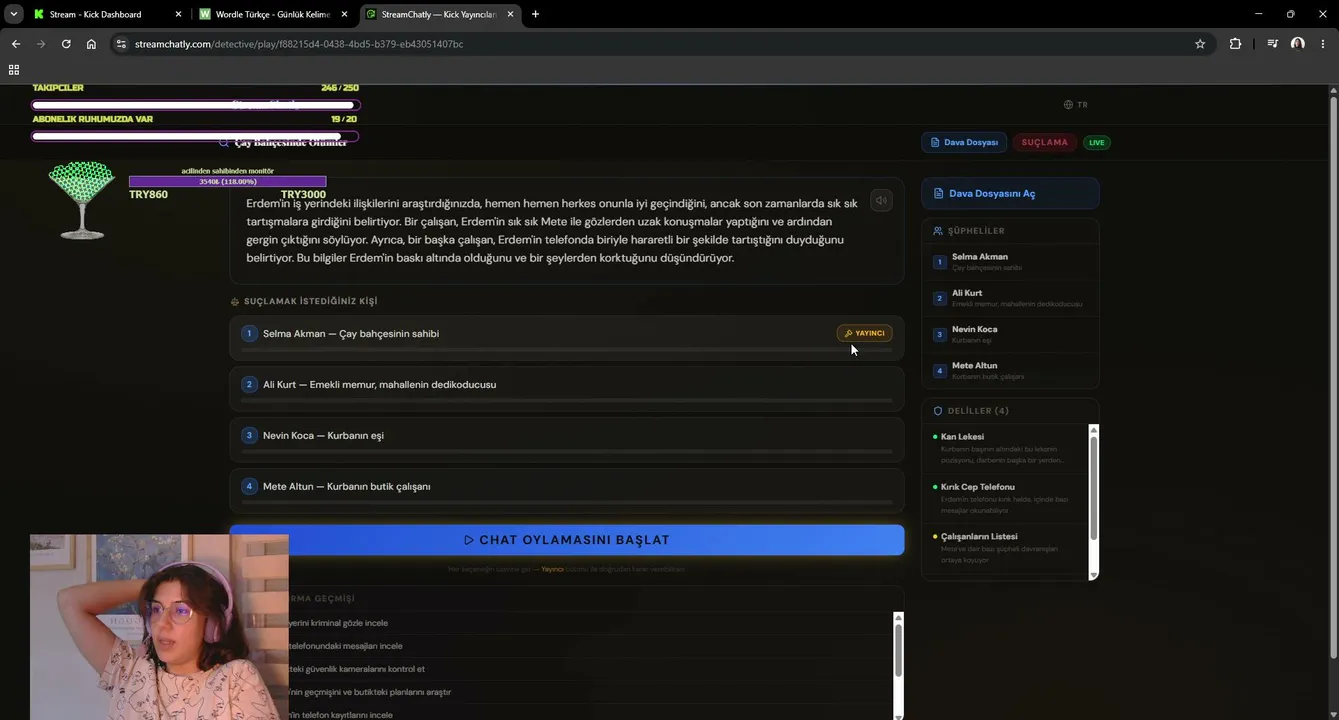The image size is (1339, 720).
Task: Select suspect Ali Kurt in Şüpheliler list
Action: tap(1010, 298)
